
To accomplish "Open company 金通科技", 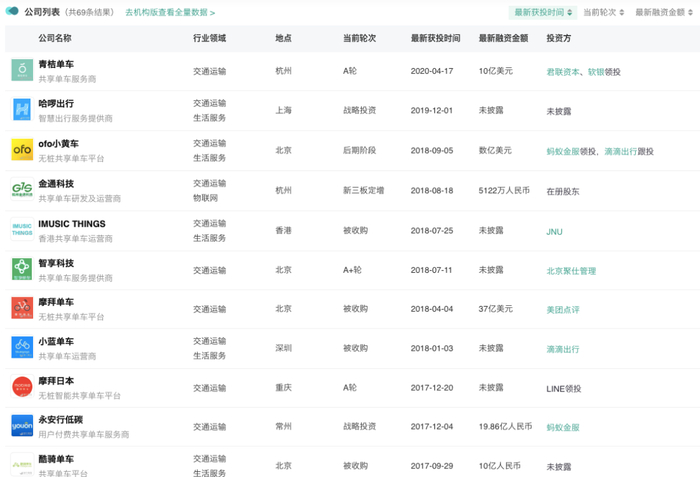I will tap(56, 184).
